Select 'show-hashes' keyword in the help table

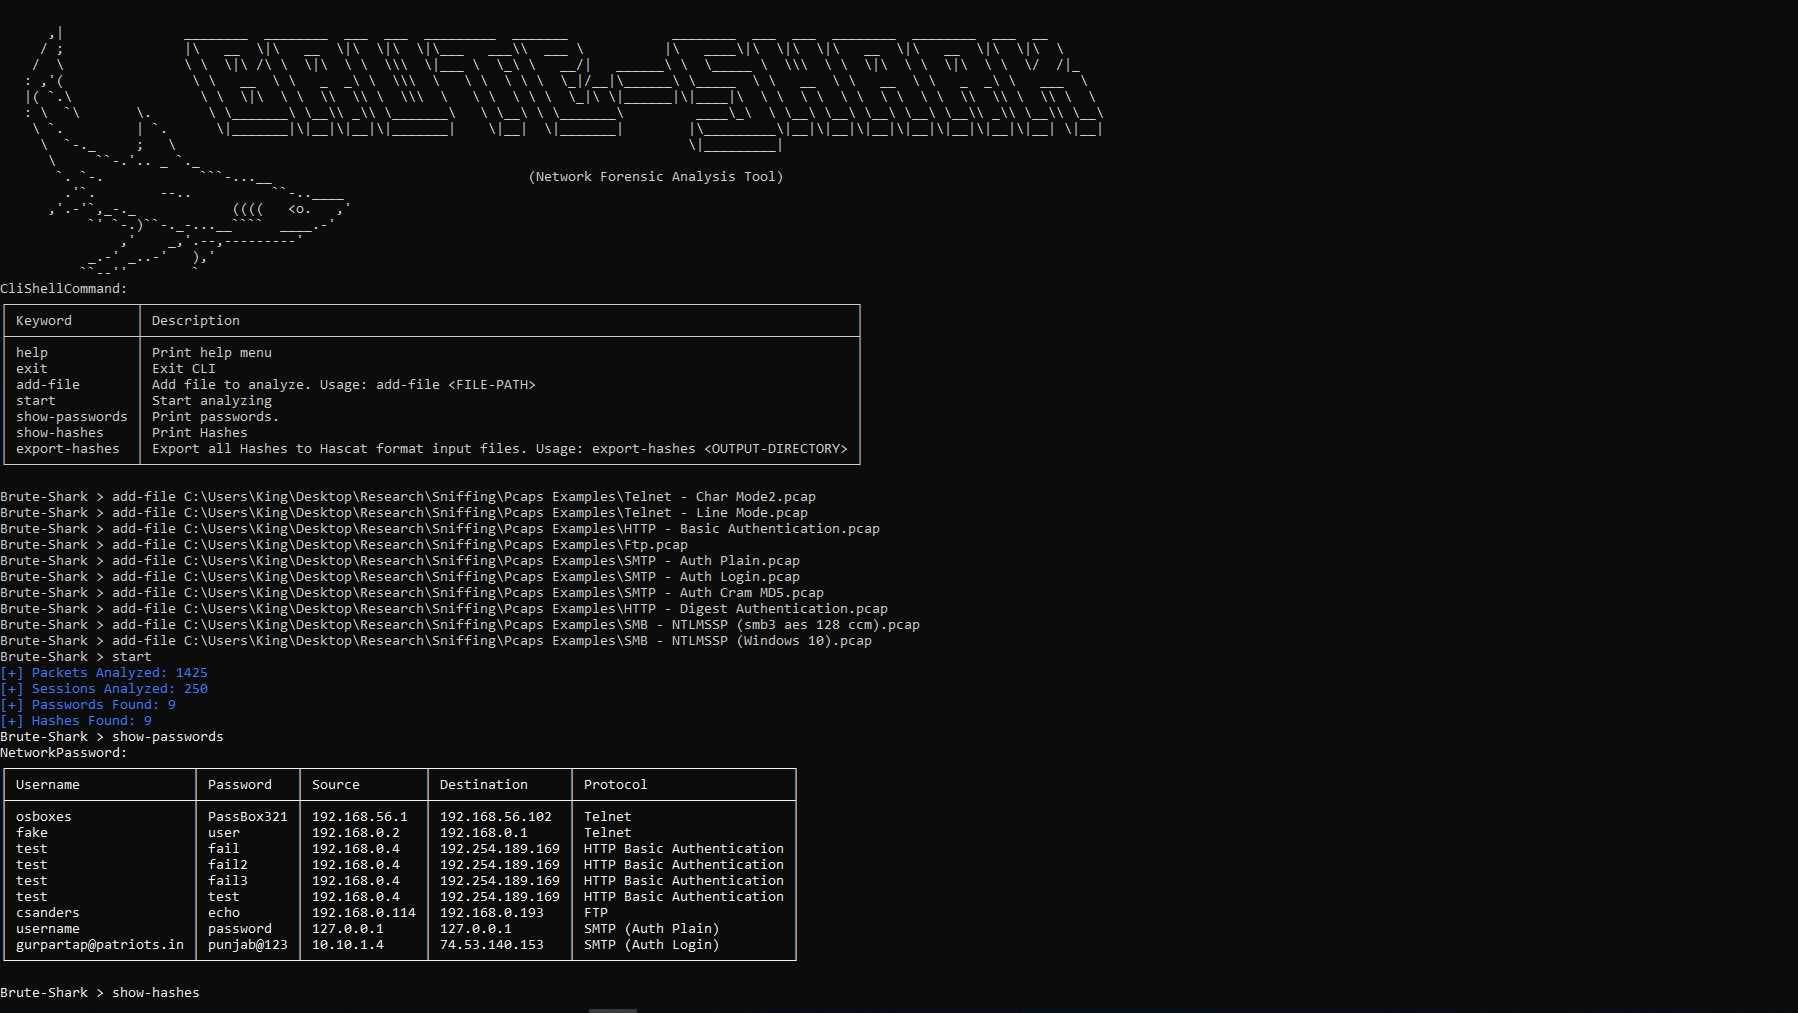60,433
